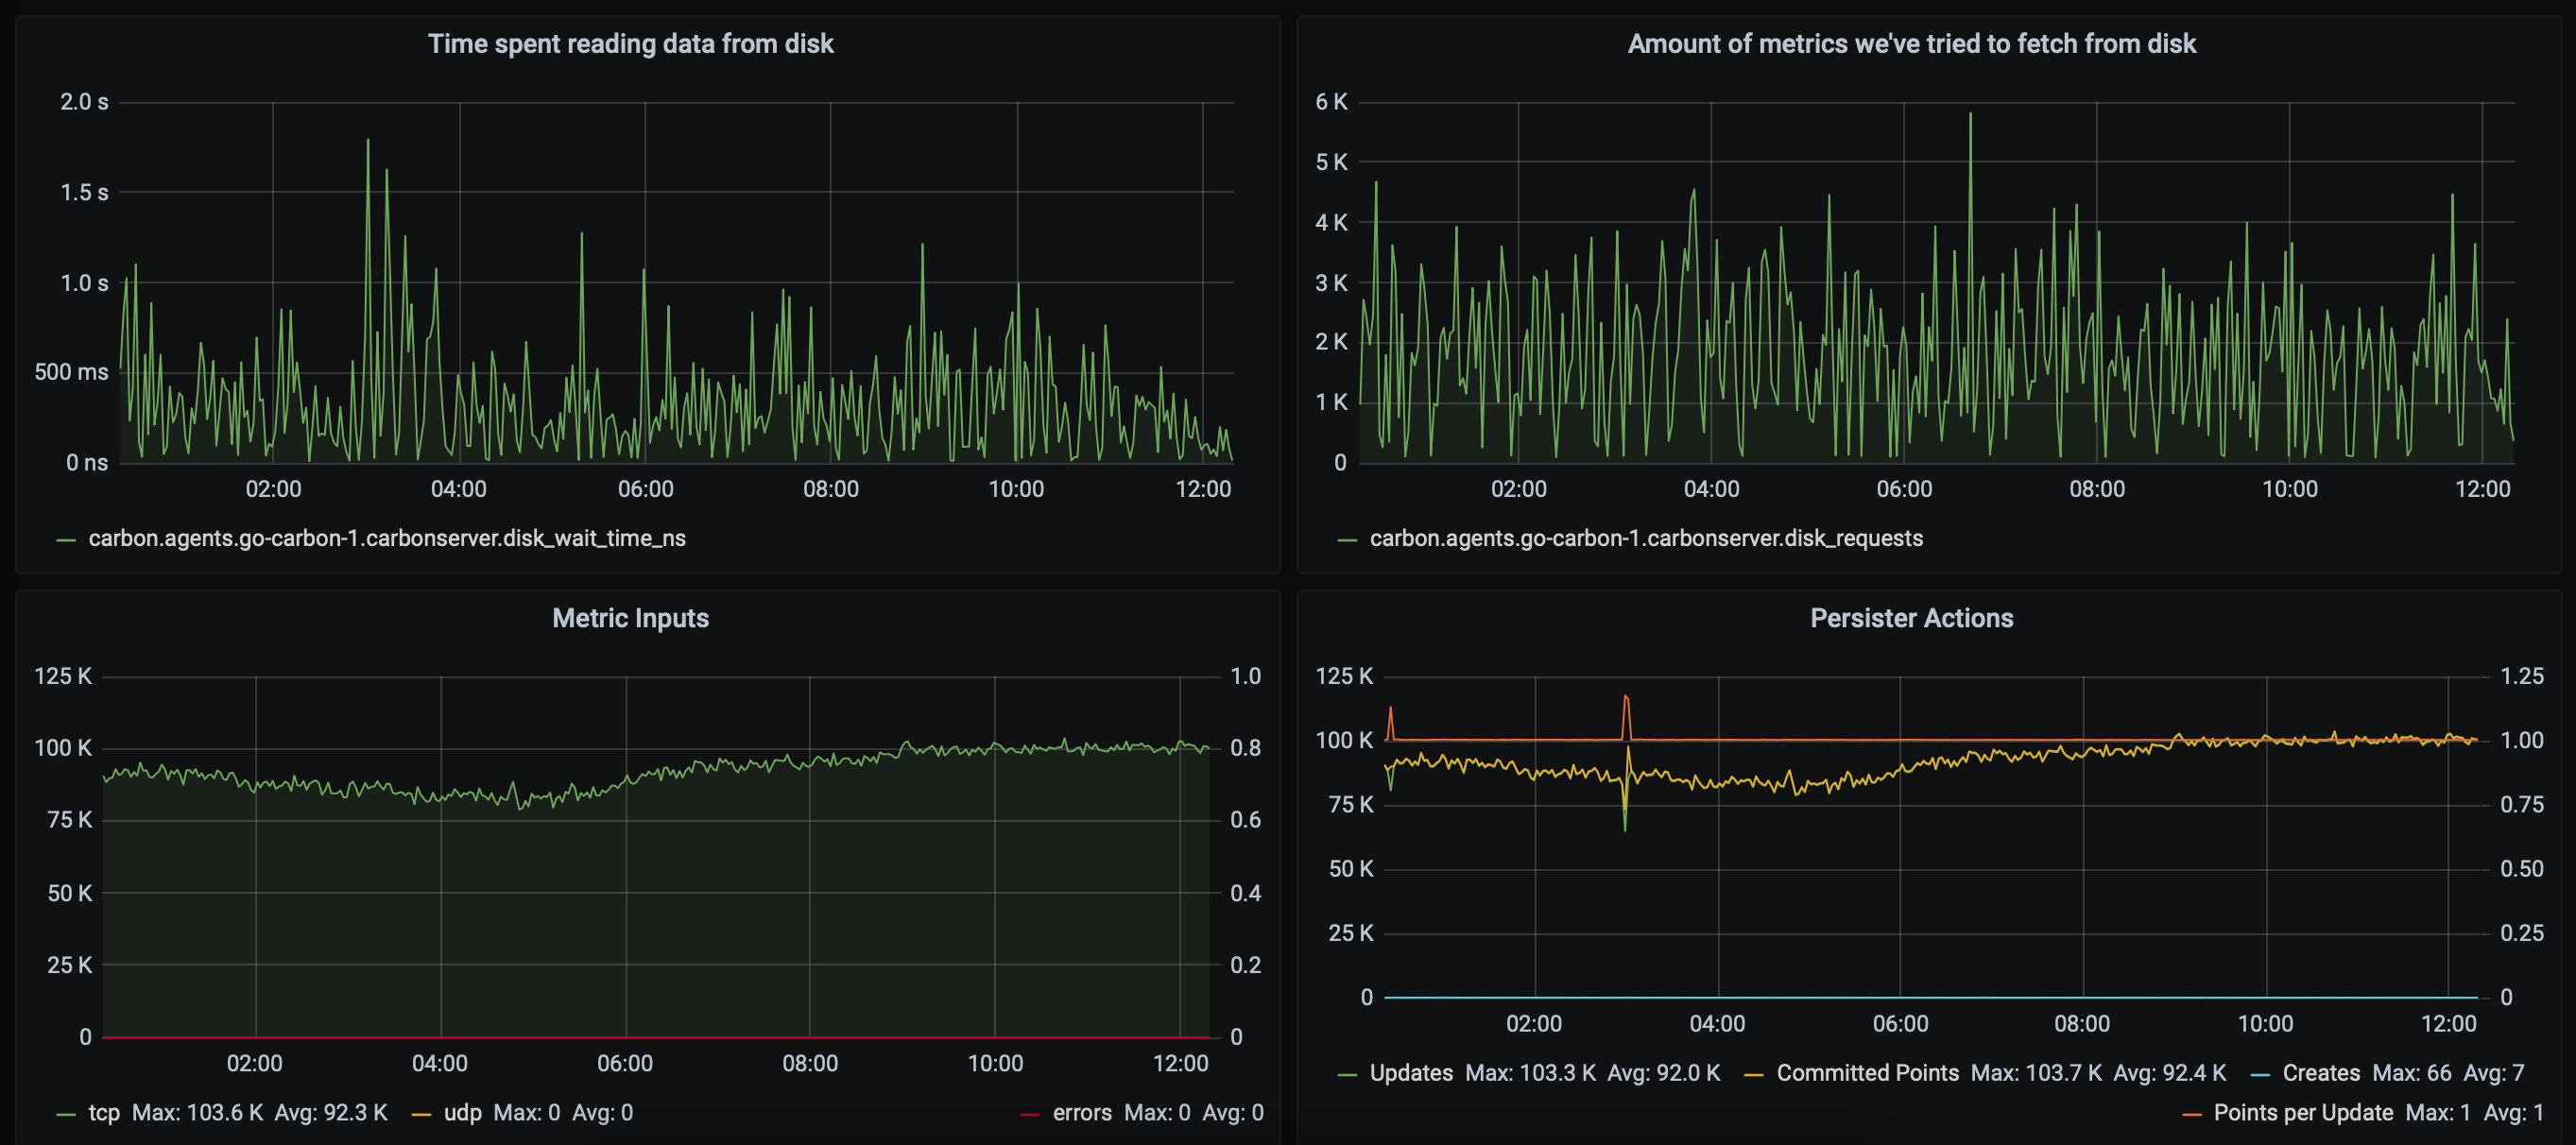Viewport: 2576px width, 1145px height.
Task: Click red color line beside errors legend
Action: 1029,1114
